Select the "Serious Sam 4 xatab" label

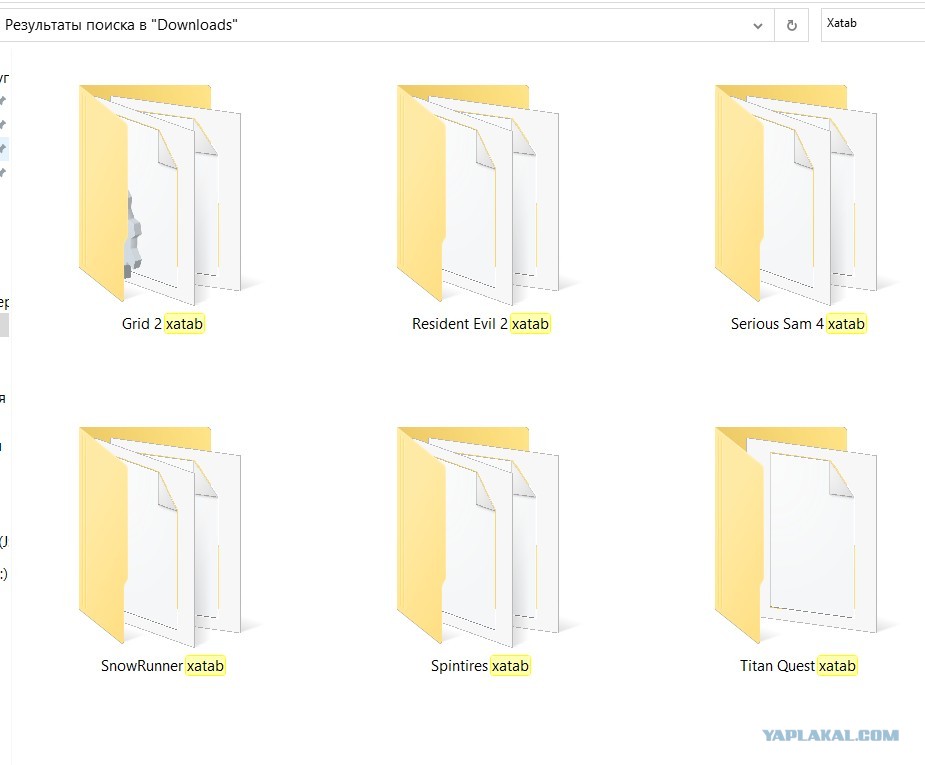(x=798, y=324)
